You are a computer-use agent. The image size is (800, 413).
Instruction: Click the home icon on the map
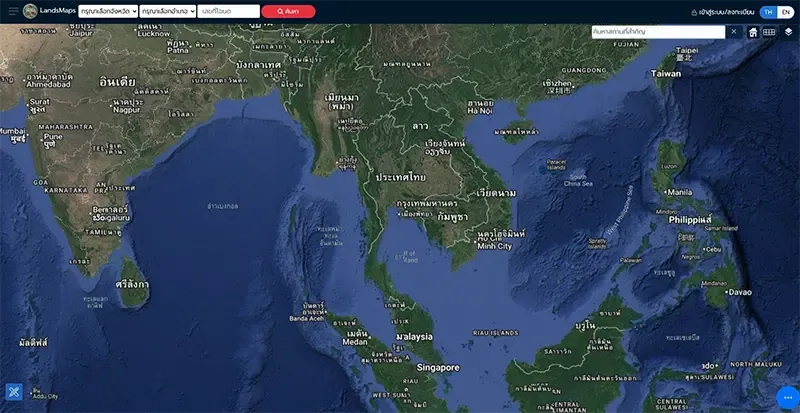(x=753, y=33)
